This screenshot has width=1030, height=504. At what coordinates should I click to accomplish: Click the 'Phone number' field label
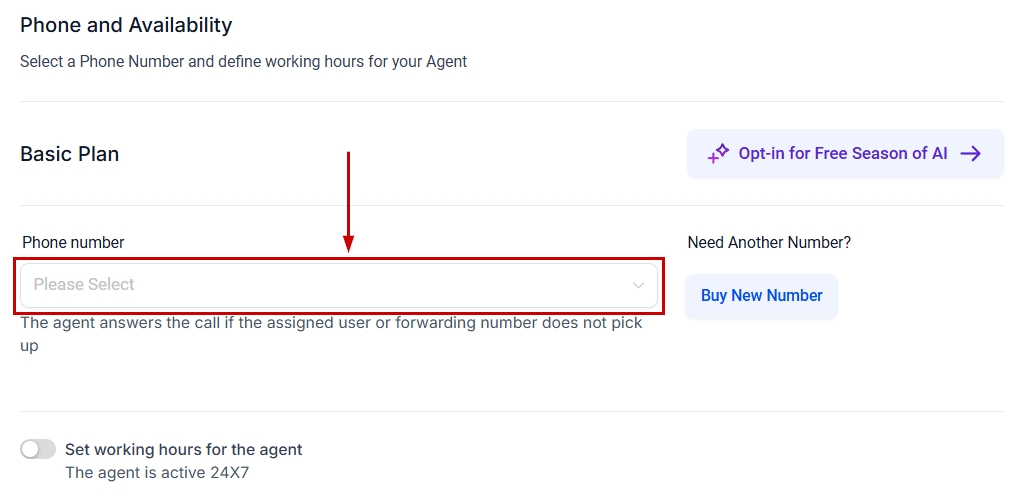tap(73, 242)
